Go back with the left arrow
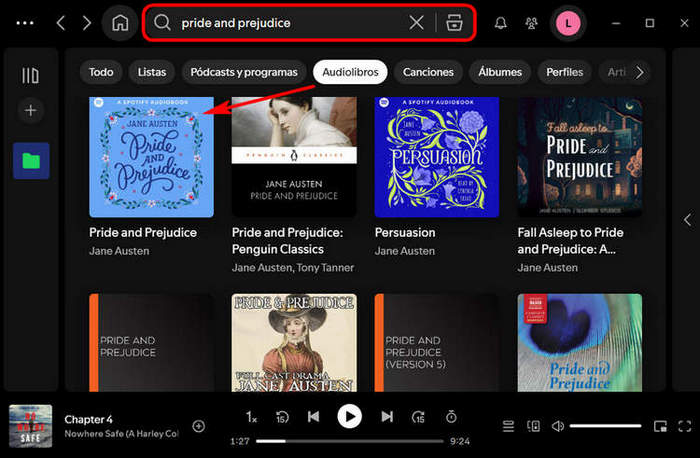700x458 pixels. (61, 23)
